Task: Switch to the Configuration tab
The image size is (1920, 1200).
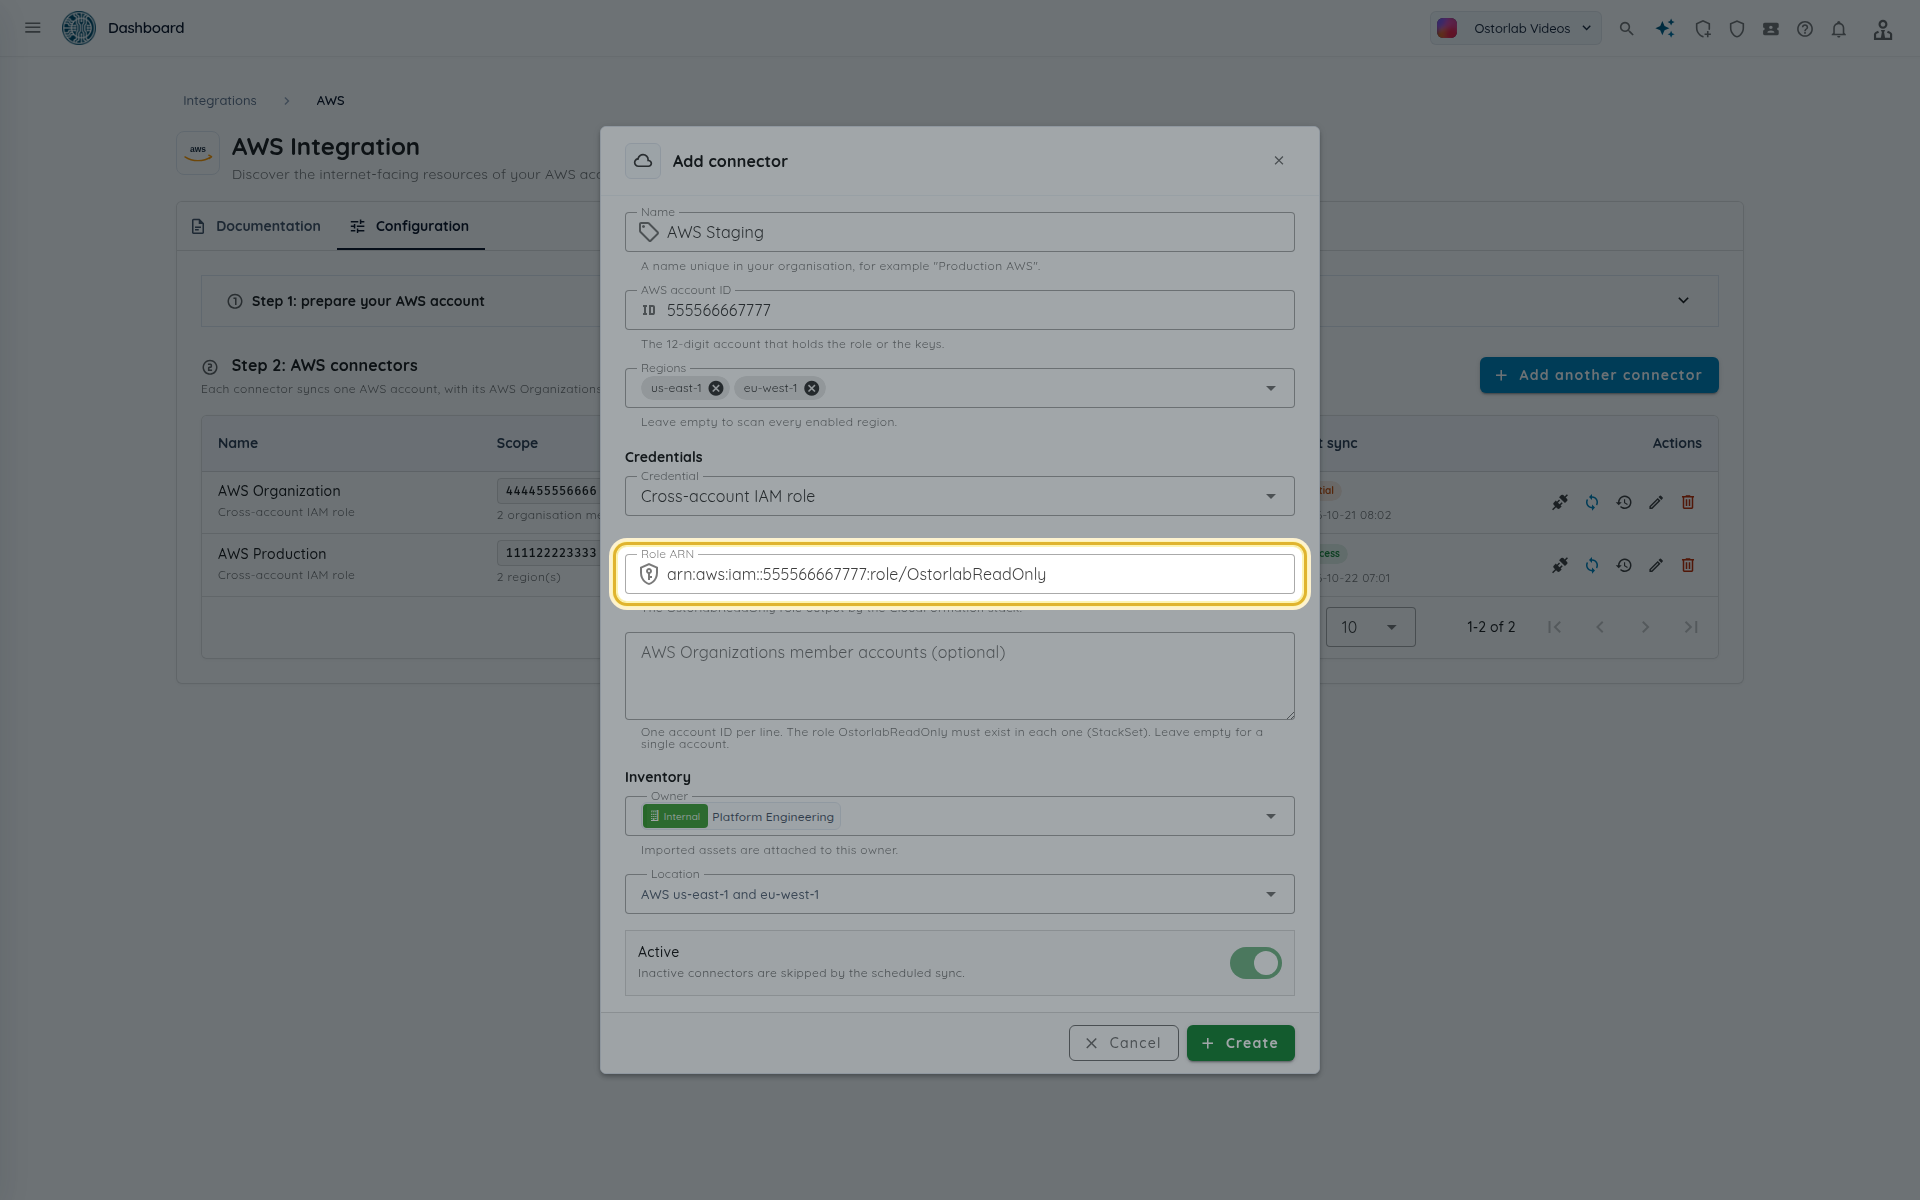Action: (410, 226)
